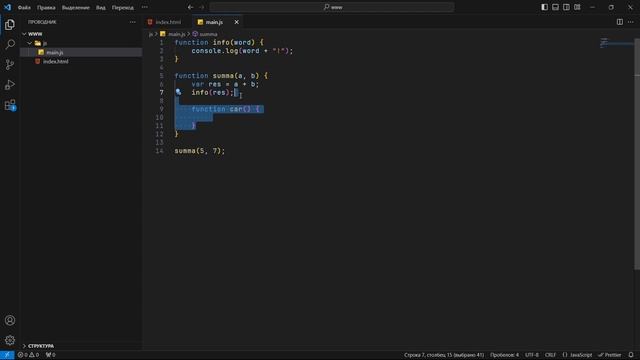Go forward with the navigation arrow

click(202, 7)
